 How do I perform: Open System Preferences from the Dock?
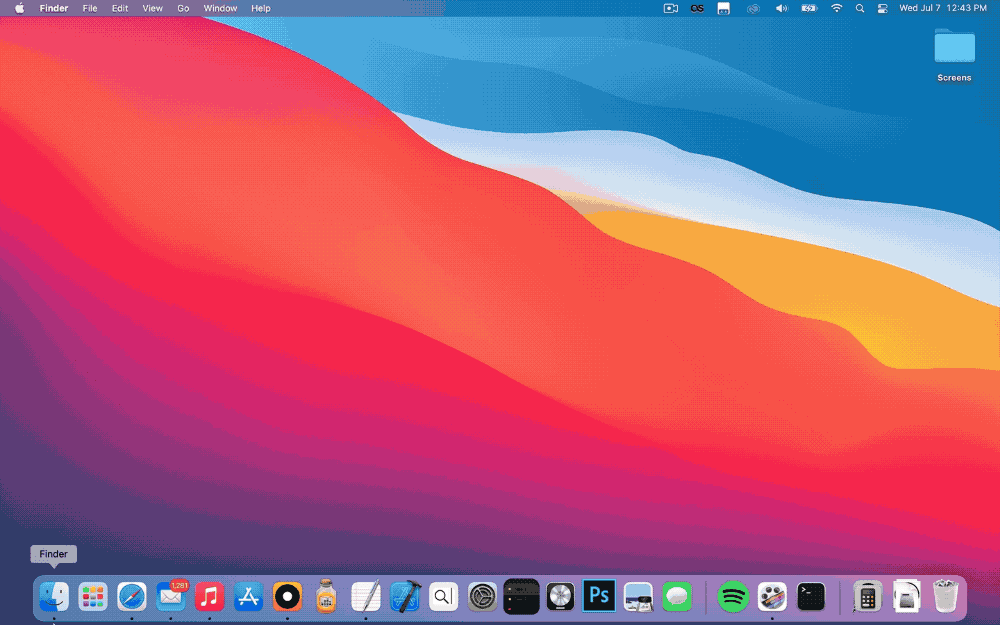coord(483,597)
